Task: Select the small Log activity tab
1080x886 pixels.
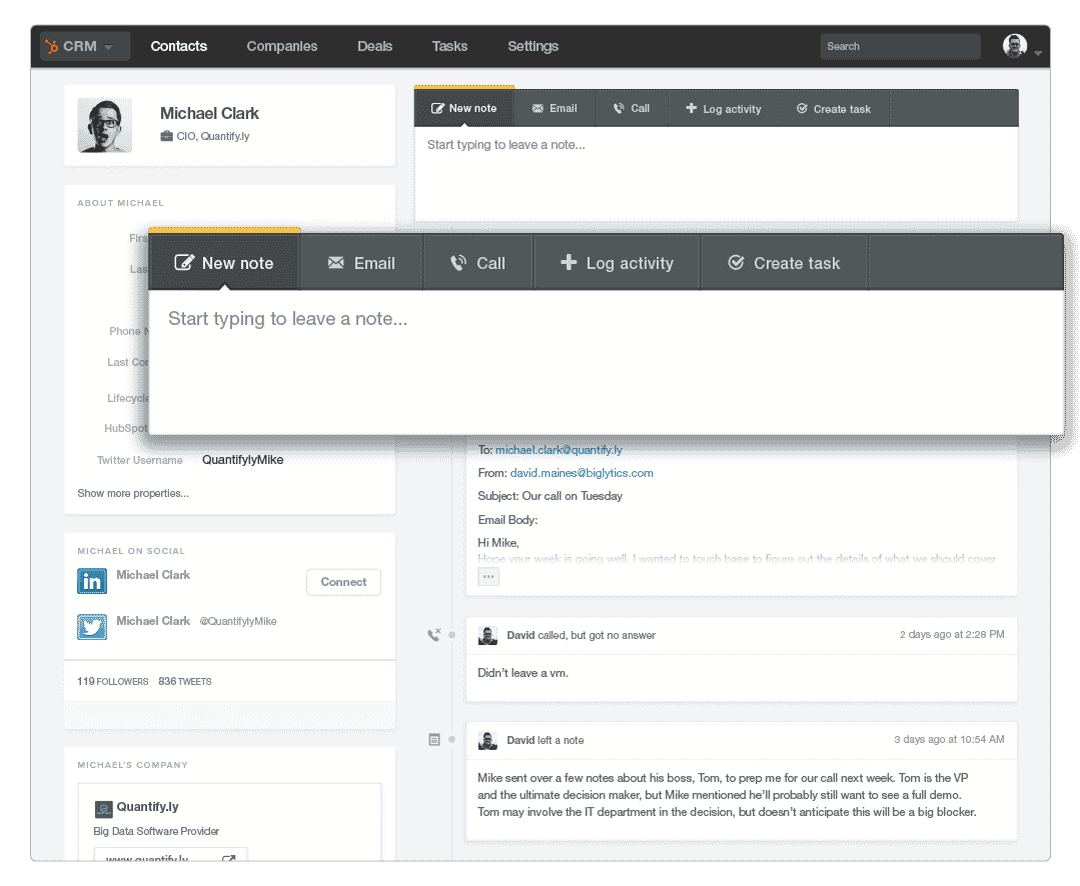Action: (x=723, y=108)
